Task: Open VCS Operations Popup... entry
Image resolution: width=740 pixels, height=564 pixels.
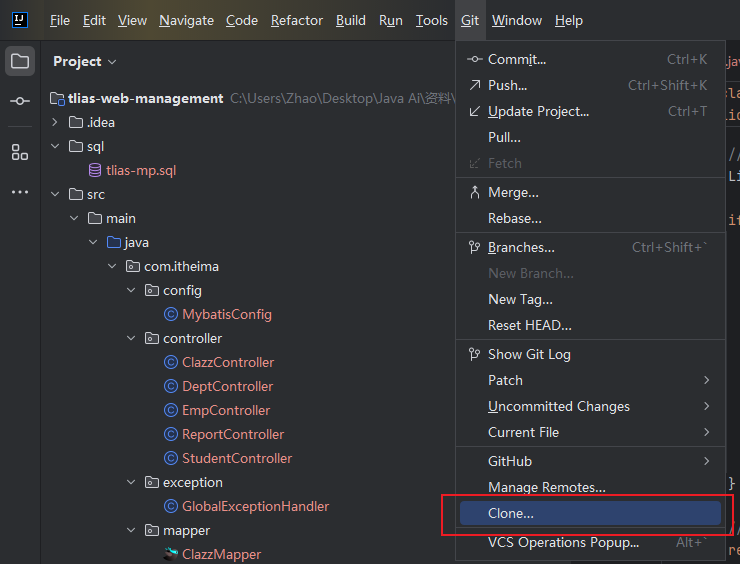Action: click(590, 542)
